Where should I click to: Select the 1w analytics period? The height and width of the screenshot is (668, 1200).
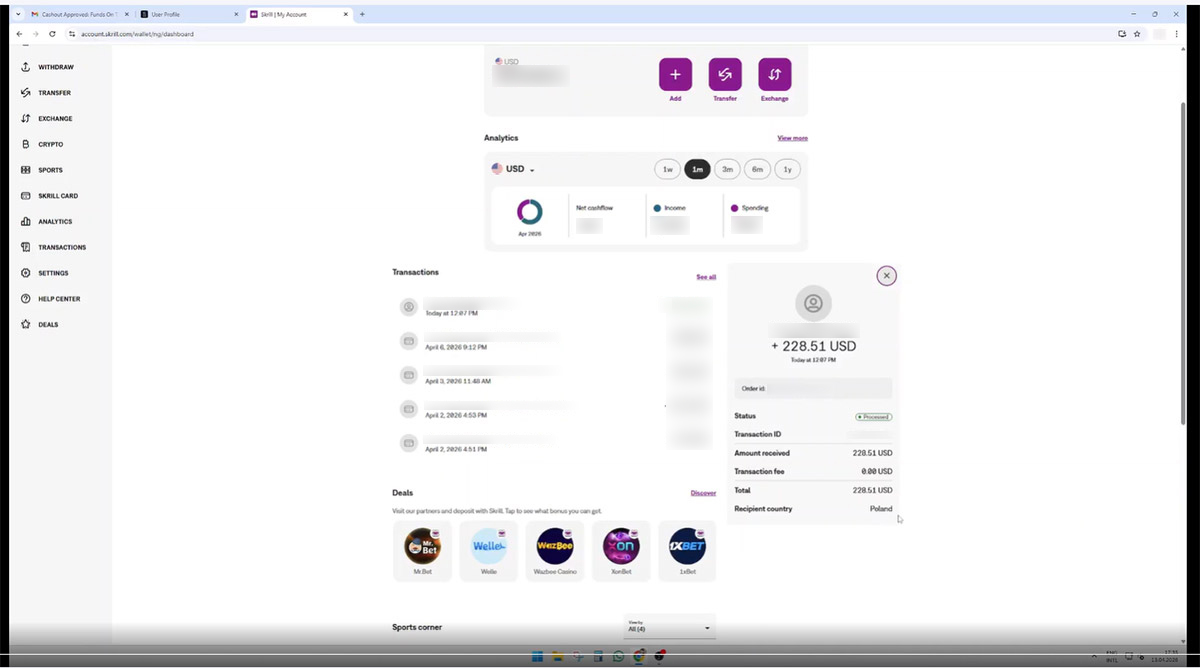tap(667, 169)
